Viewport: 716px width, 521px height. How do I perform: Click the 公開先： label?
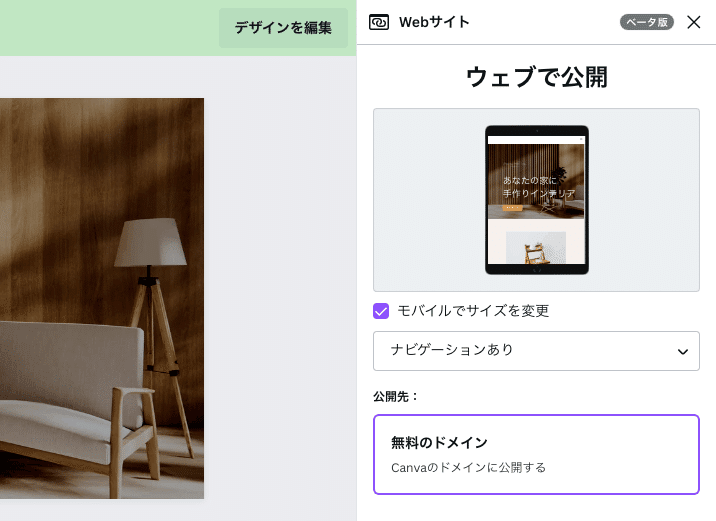tap(395, 396)
